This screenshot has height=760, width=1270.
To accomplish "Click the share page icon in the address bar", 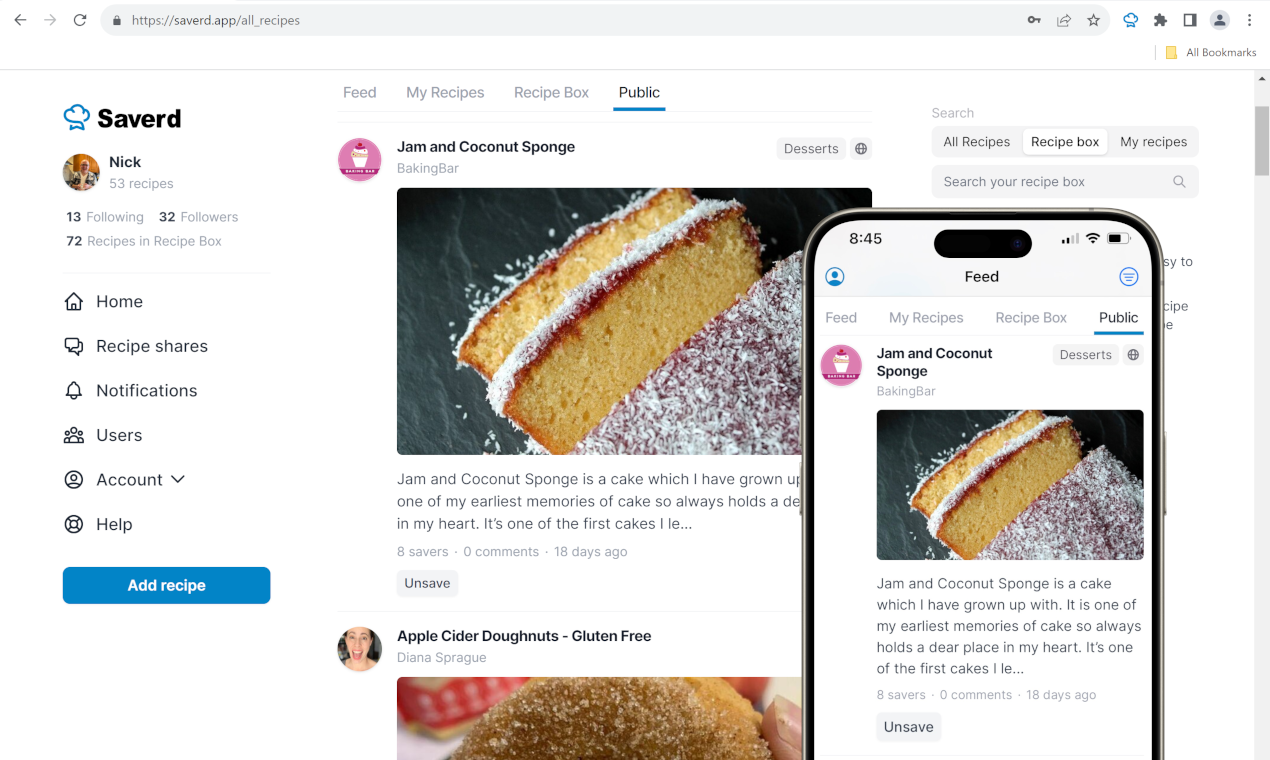I will [x=1064, y=20].
